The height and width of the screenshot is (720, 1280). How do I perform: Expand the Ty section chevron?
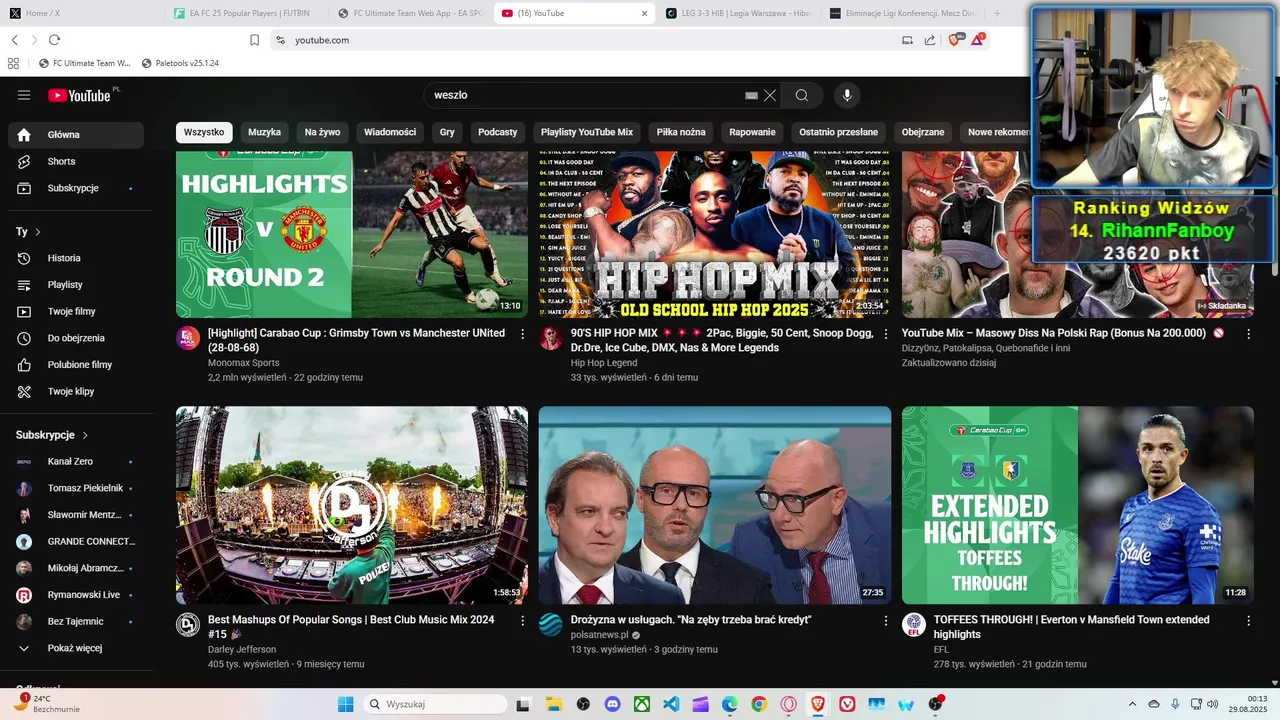coord(38,232)
